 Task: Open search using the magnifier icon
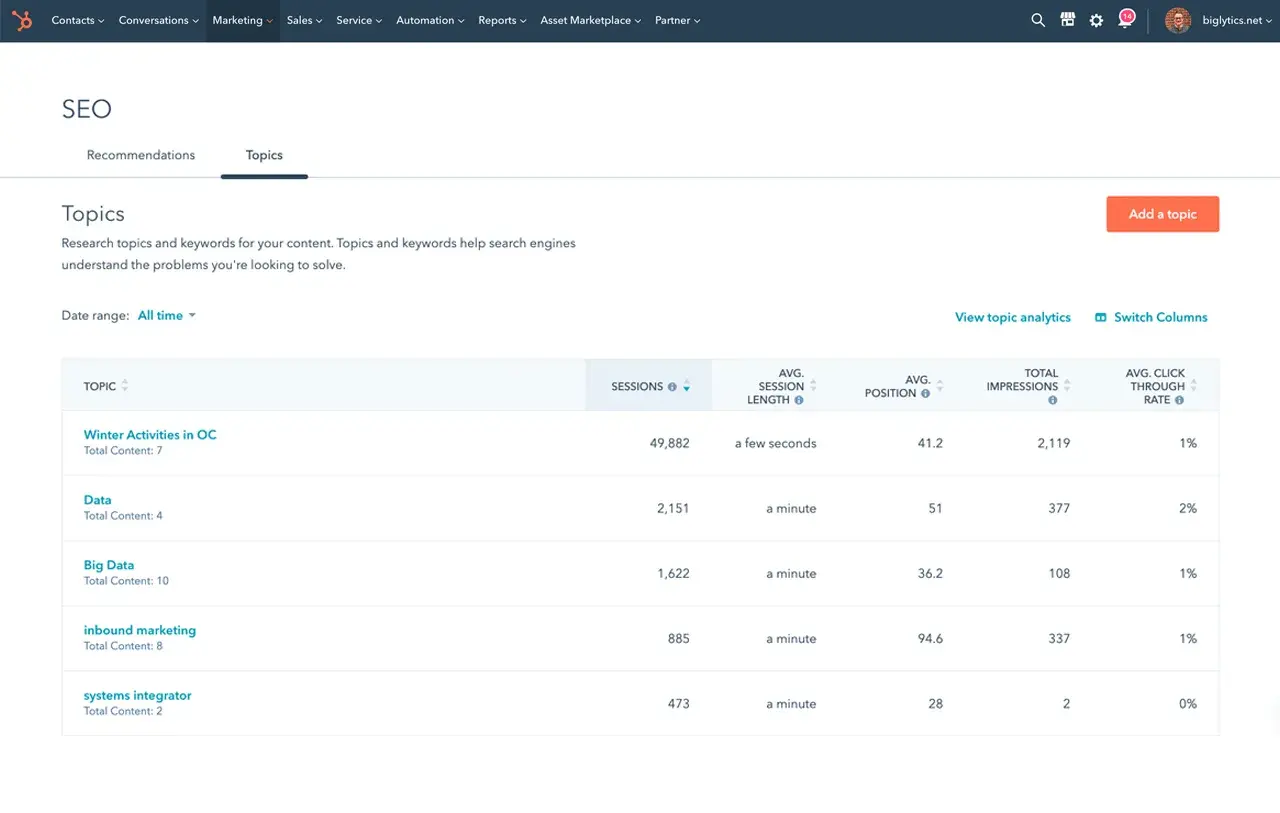(x=1038, y=20)
